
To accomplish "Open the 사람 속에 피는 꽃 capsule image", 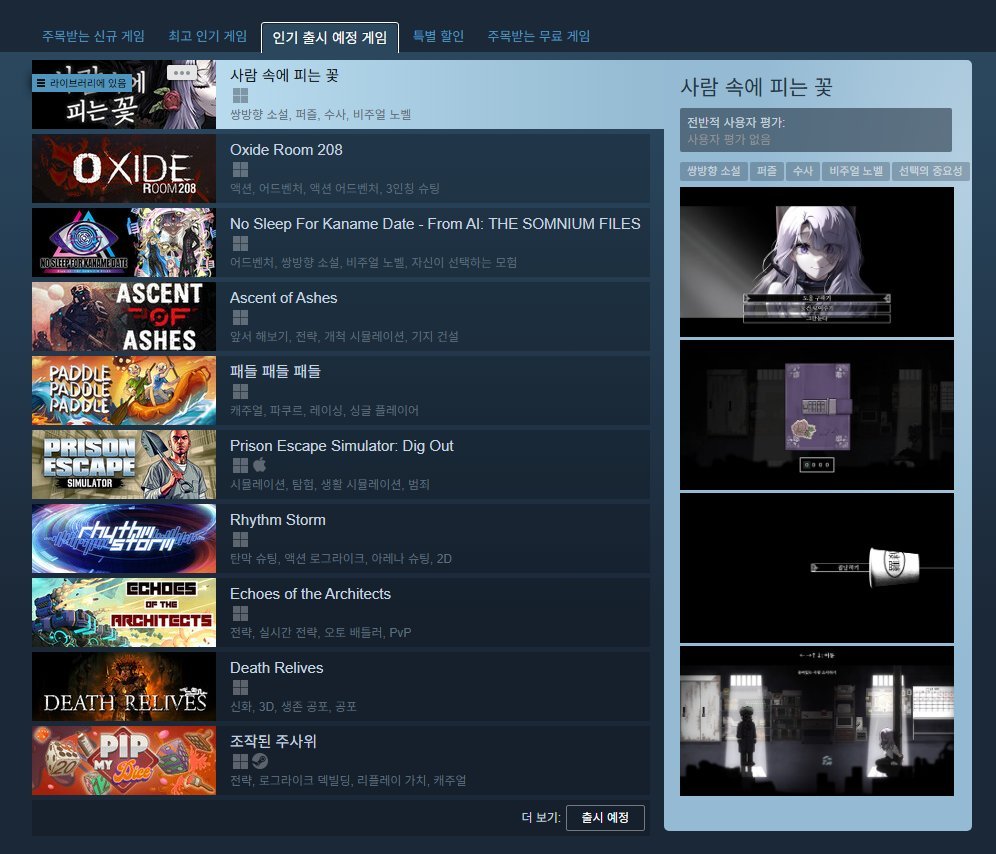I will [124, 95].
